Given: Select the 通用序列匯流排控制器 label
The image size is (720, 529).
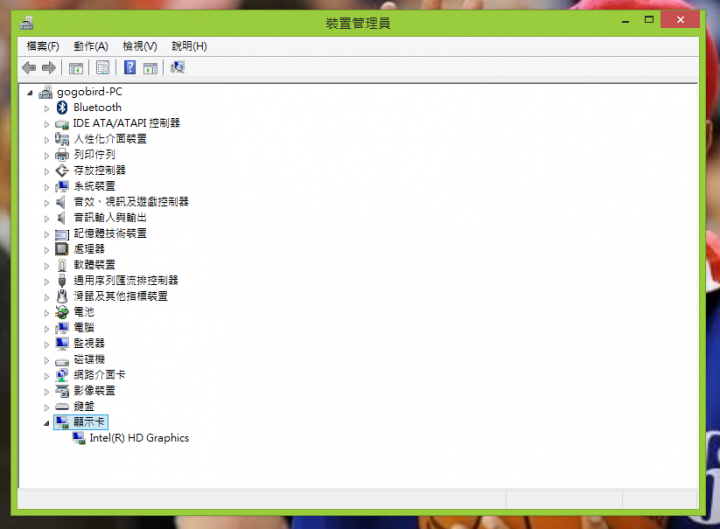Looking at the screenshot, I should (126, 281).
